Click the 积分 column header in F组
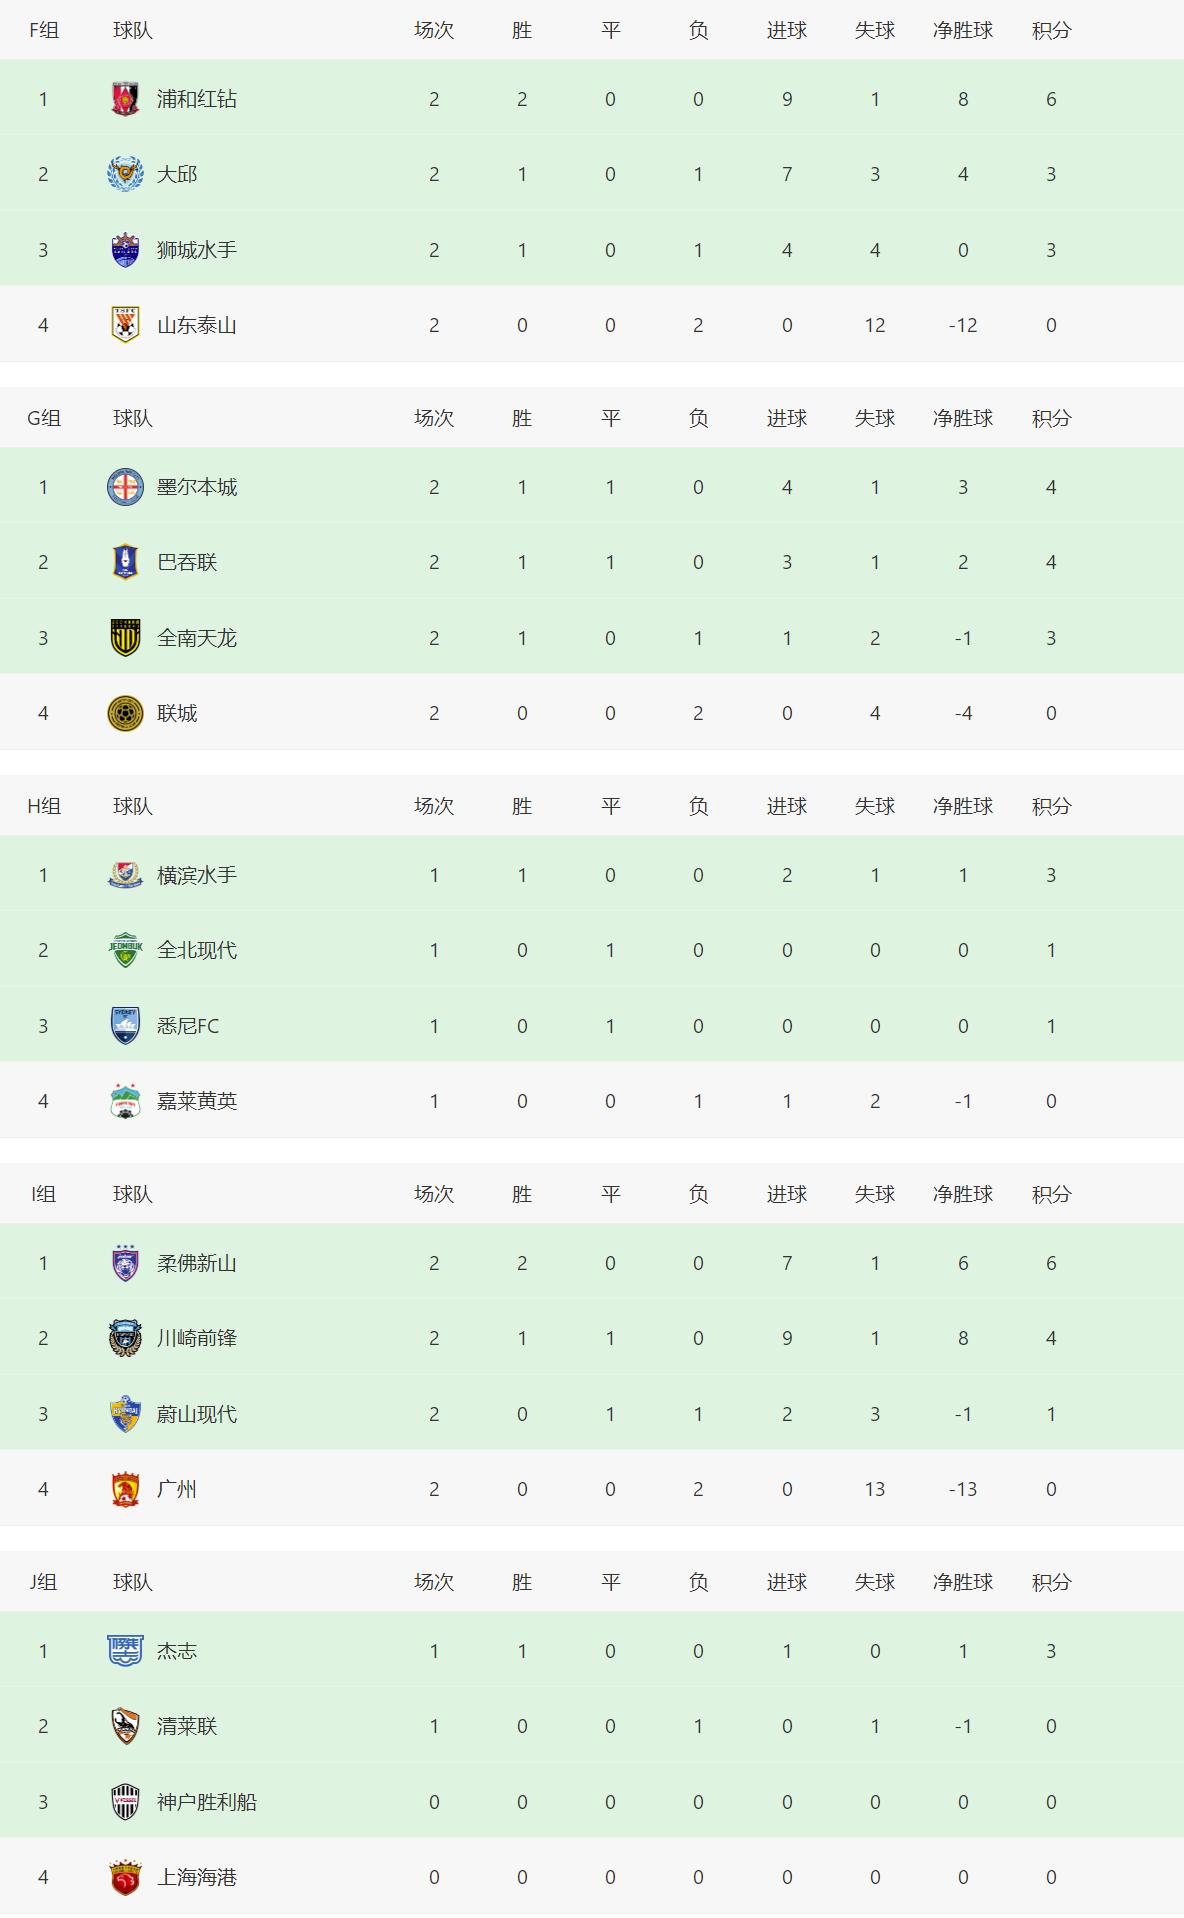 [1051, 30]
